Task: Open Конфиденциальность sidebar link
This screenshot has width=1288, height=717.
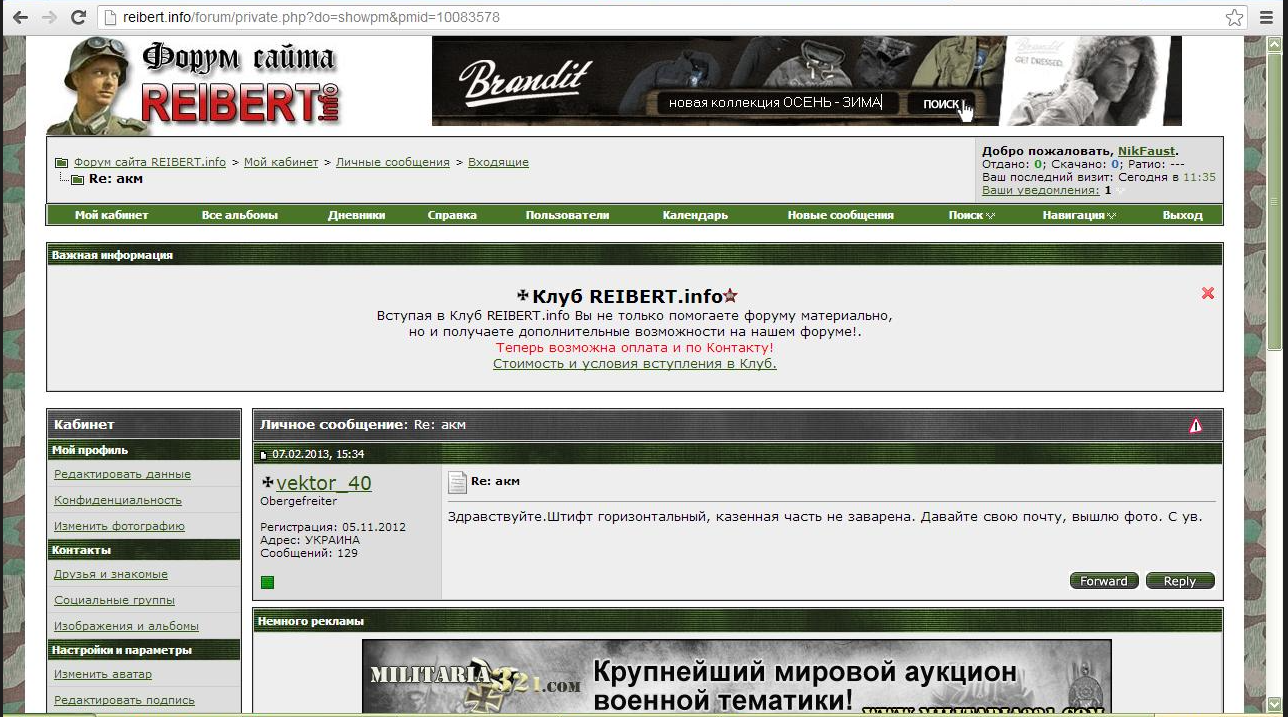Action: (118, 500)
